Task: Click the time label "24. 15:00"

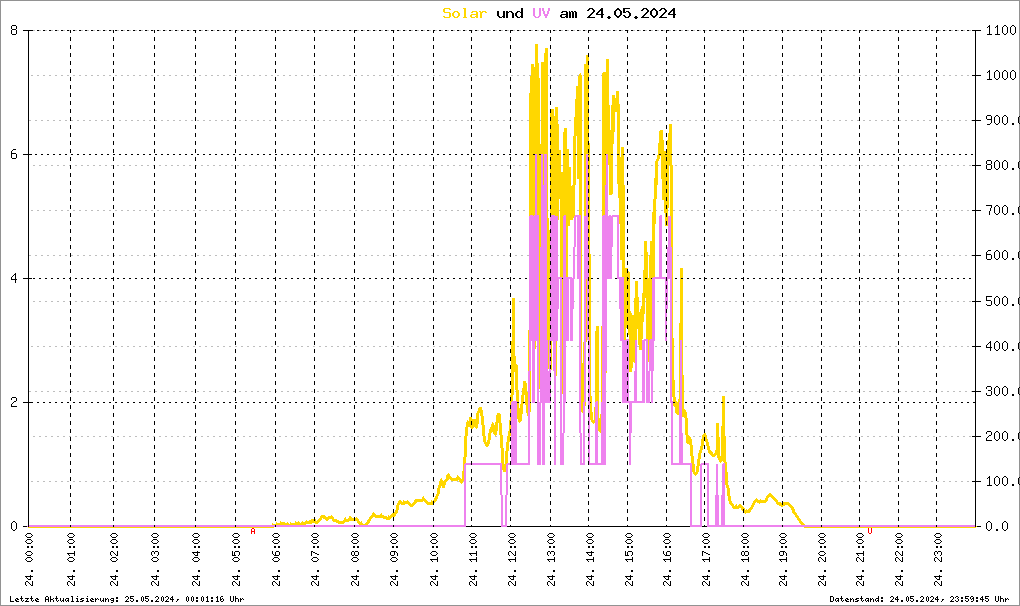Action: pyautogui.click(x=628, y=560)
